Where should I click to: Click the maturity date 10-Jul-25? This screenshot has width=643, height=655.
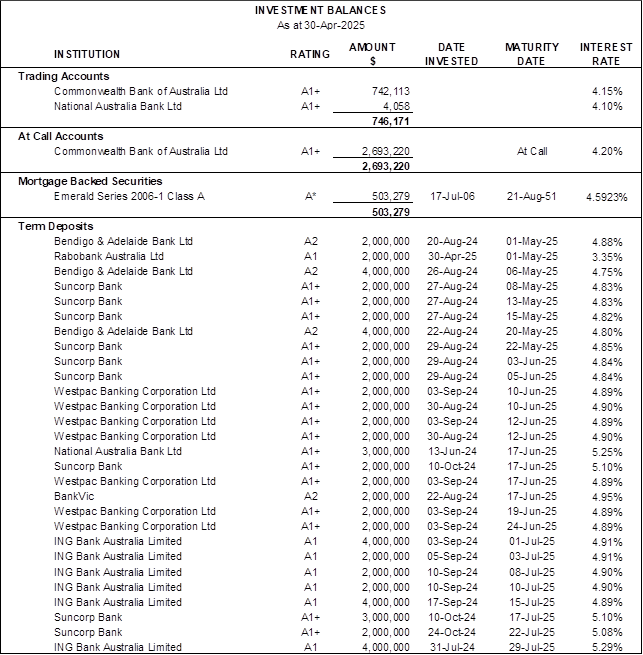click(532, 588)
